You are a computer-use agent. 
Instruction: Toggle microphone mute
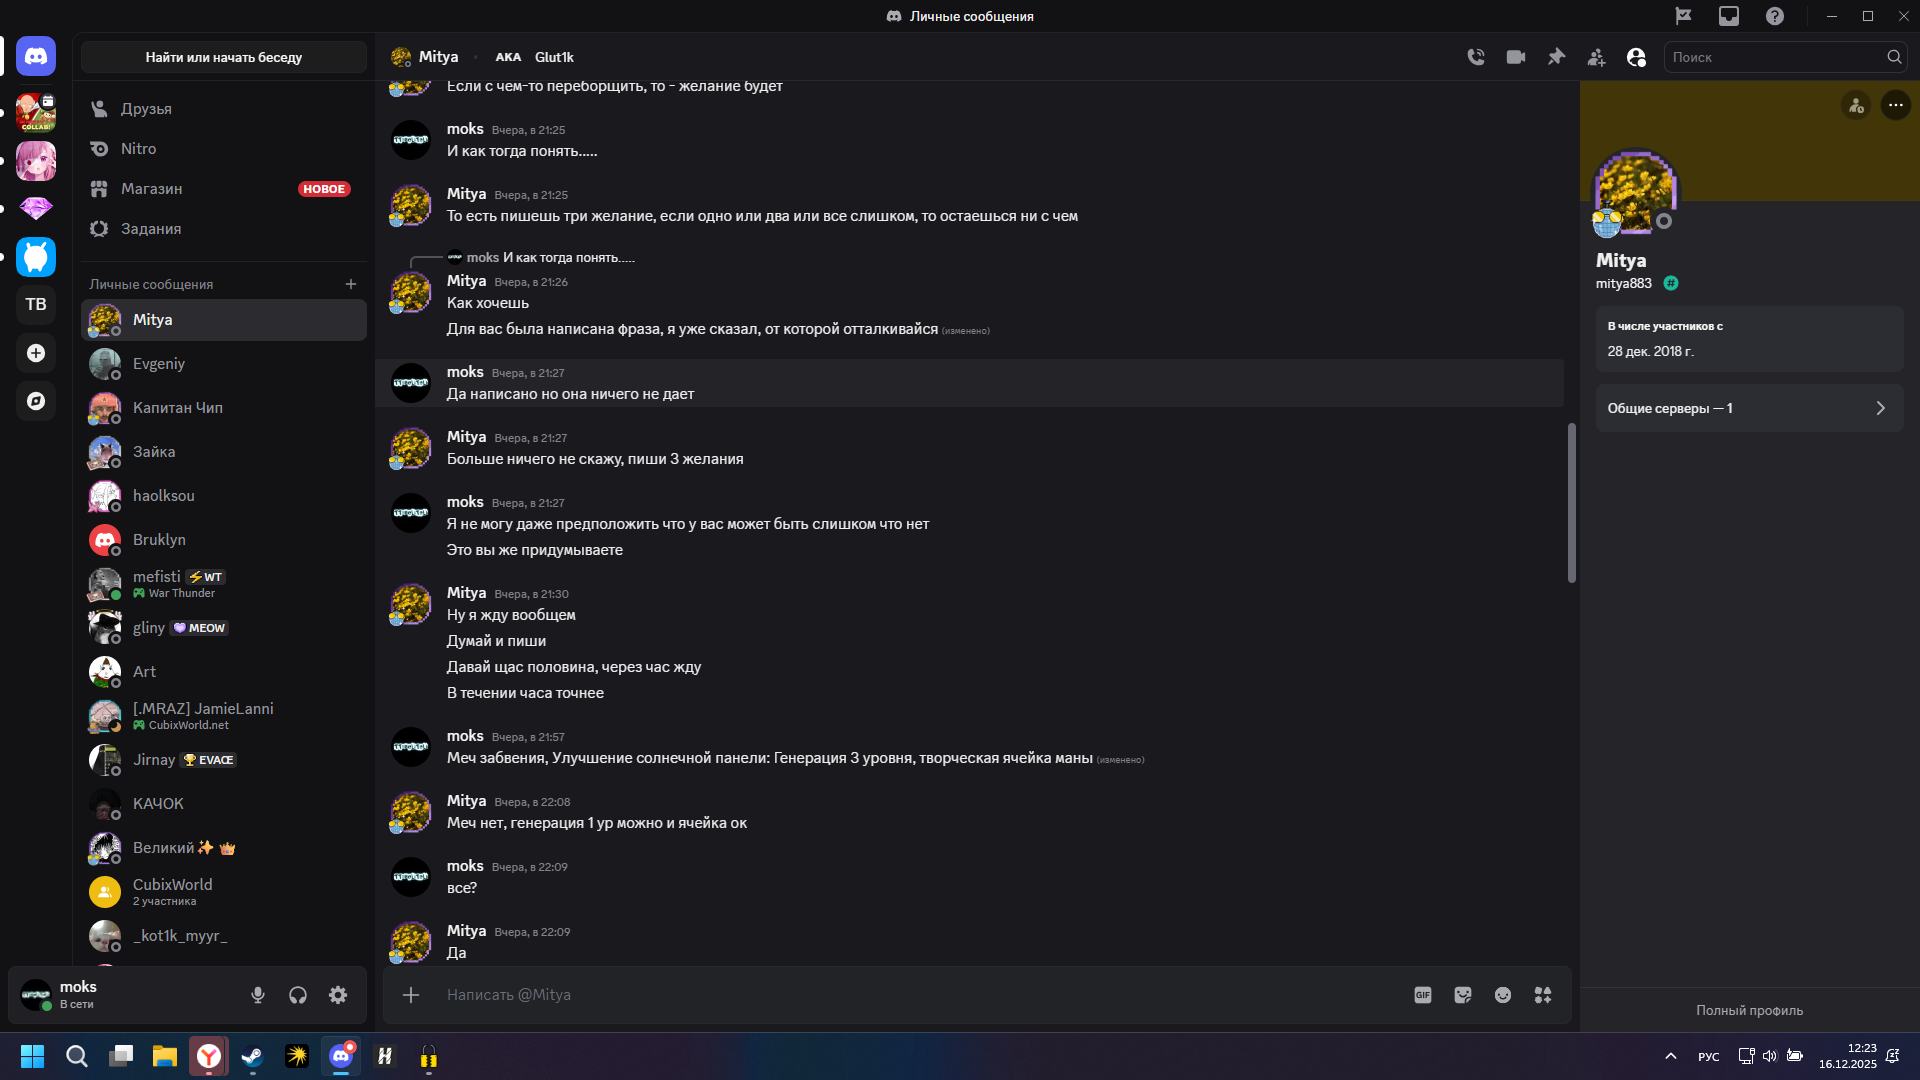[258, 995]
